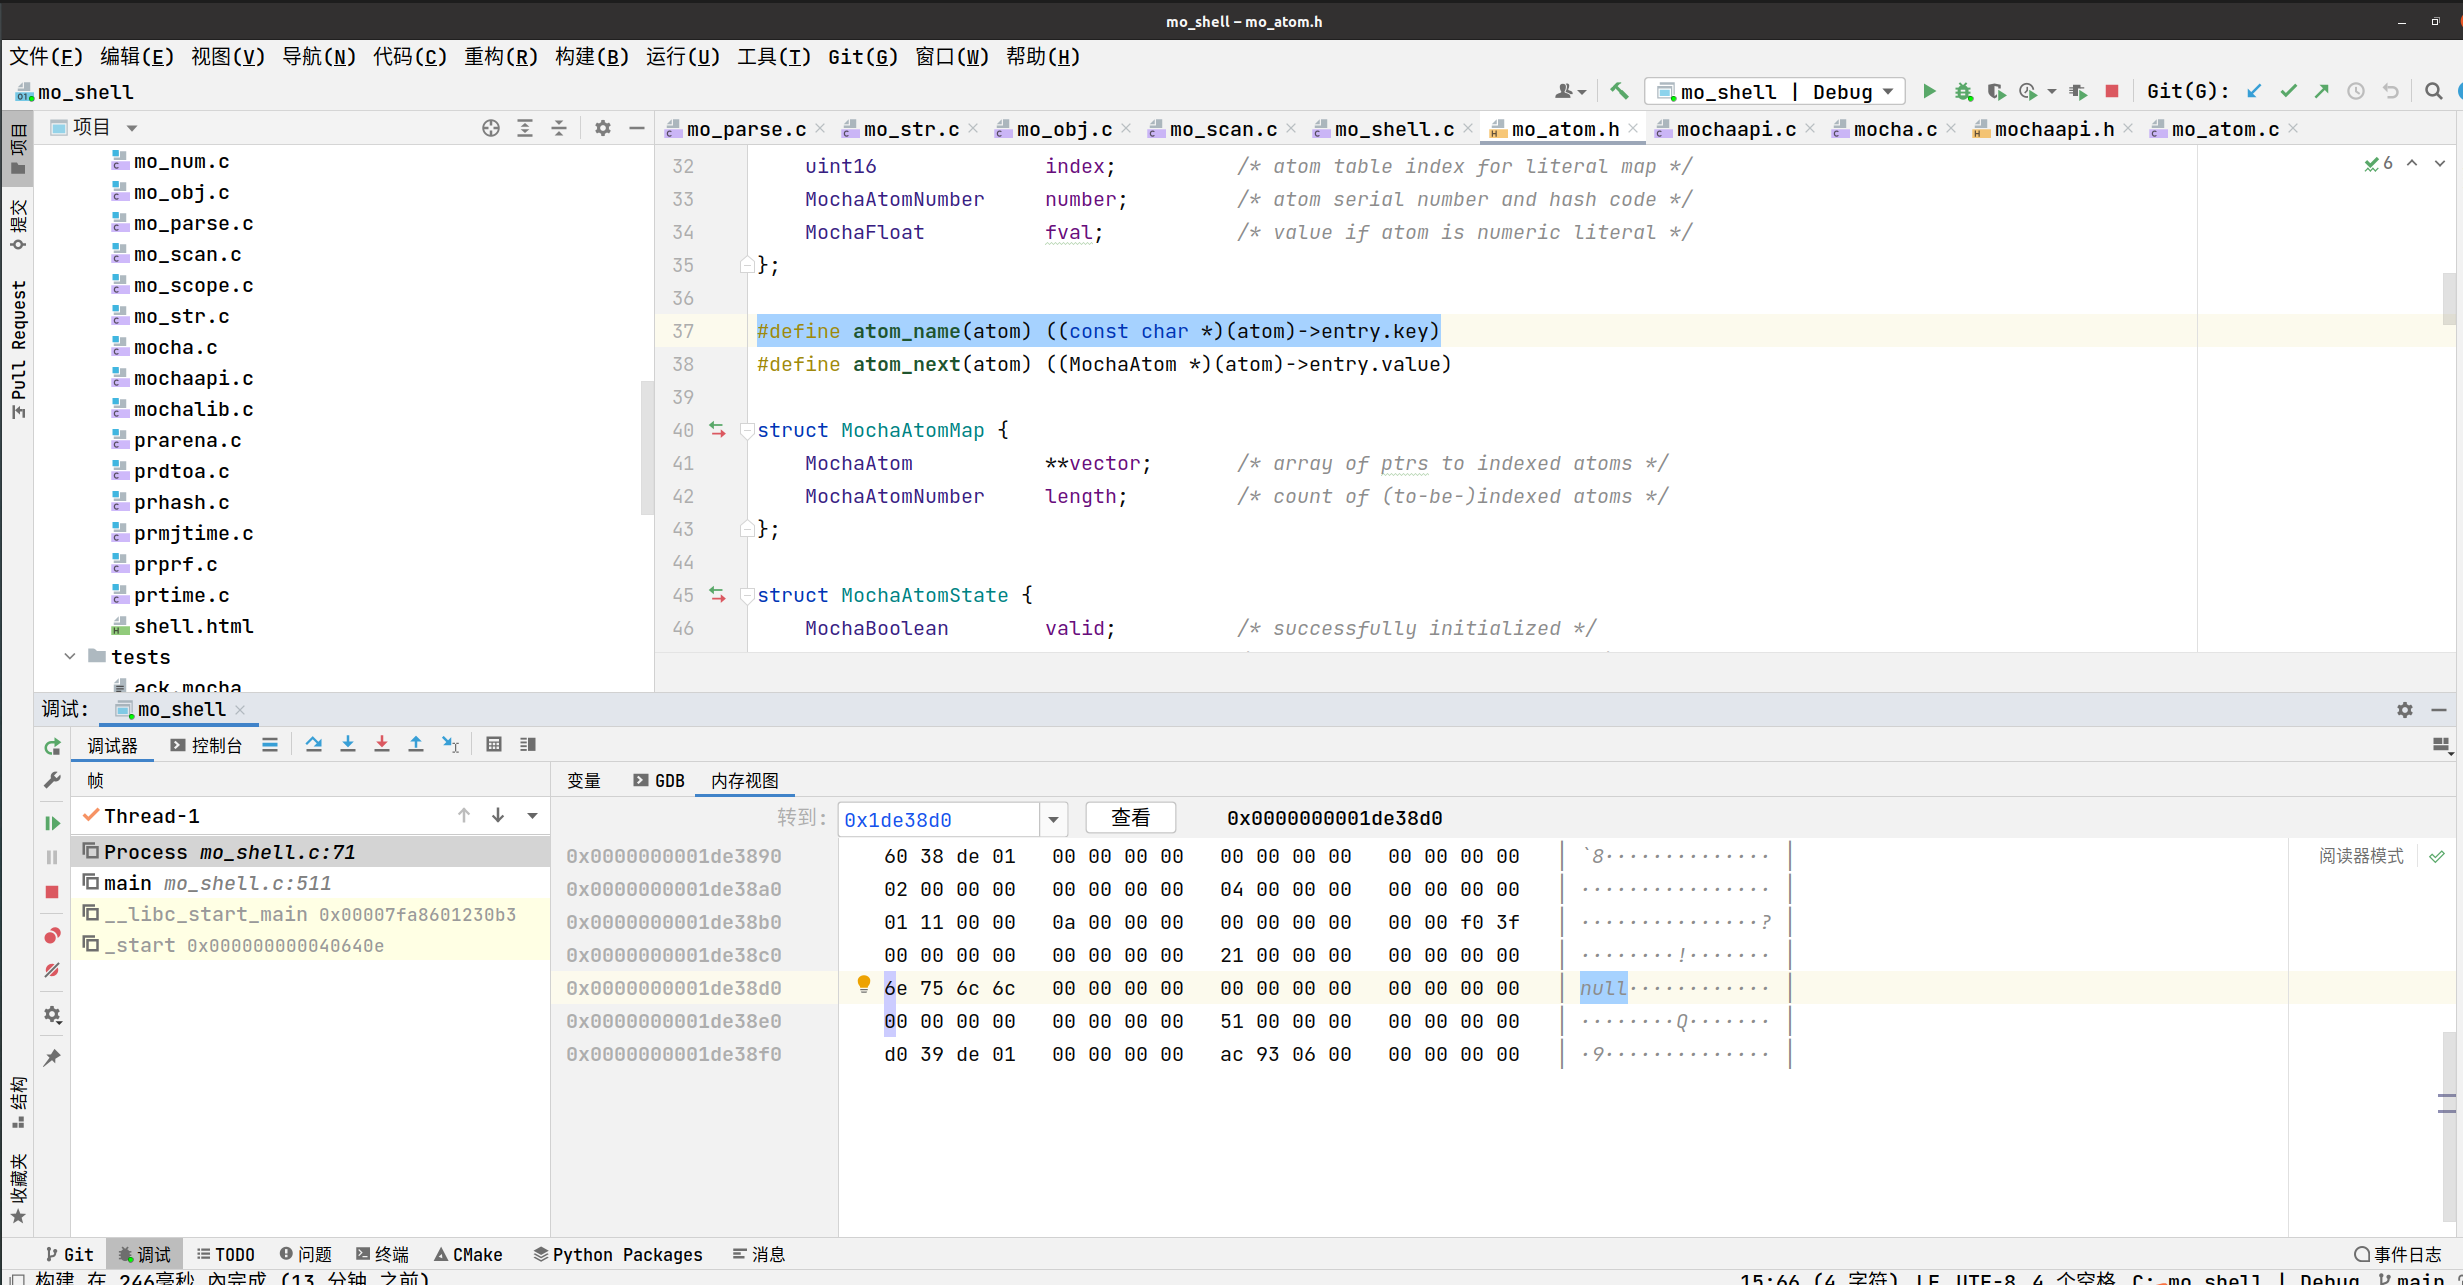Open the memory address history dropdown
This screenshot has width=2463, height=1285.
coord(1053,820)
